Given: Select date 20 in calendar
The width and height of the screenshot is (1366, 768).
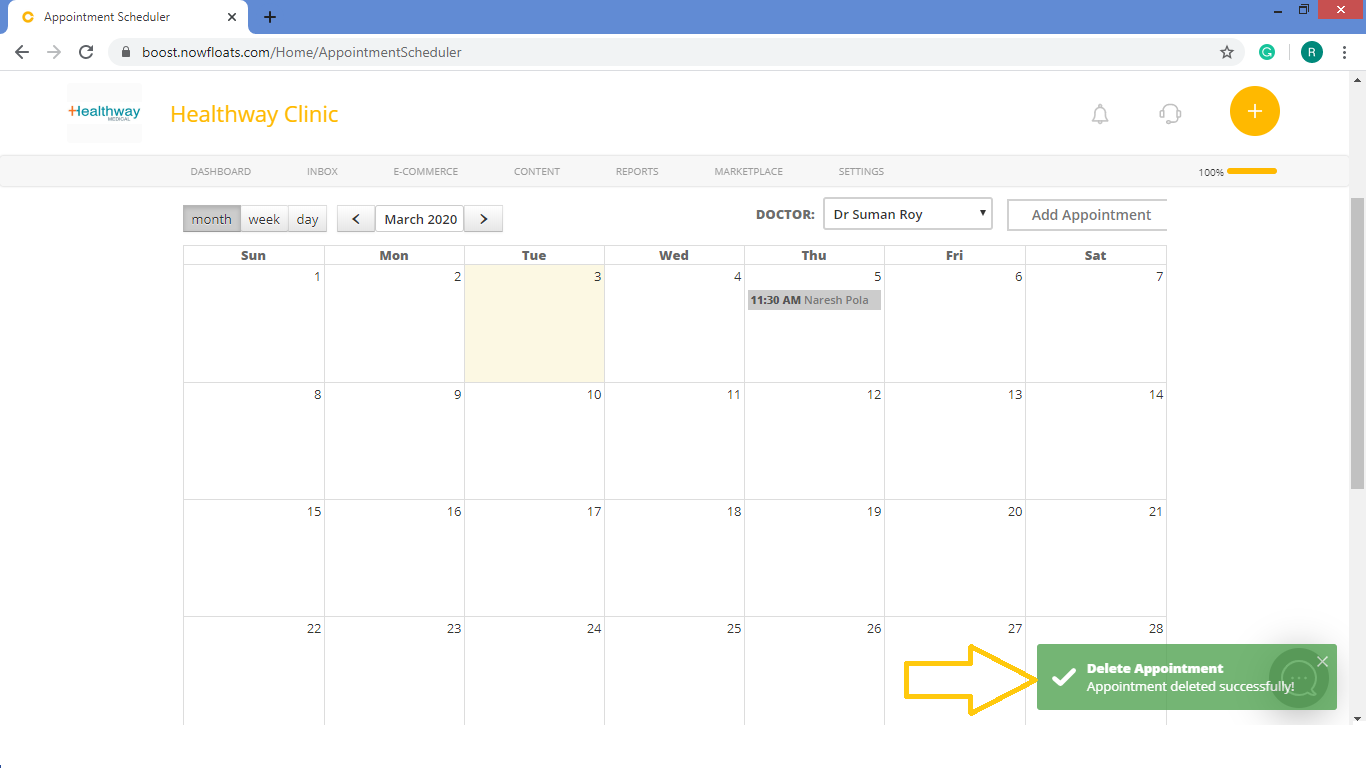Looking at the screenshot, I should [1015, 512].
